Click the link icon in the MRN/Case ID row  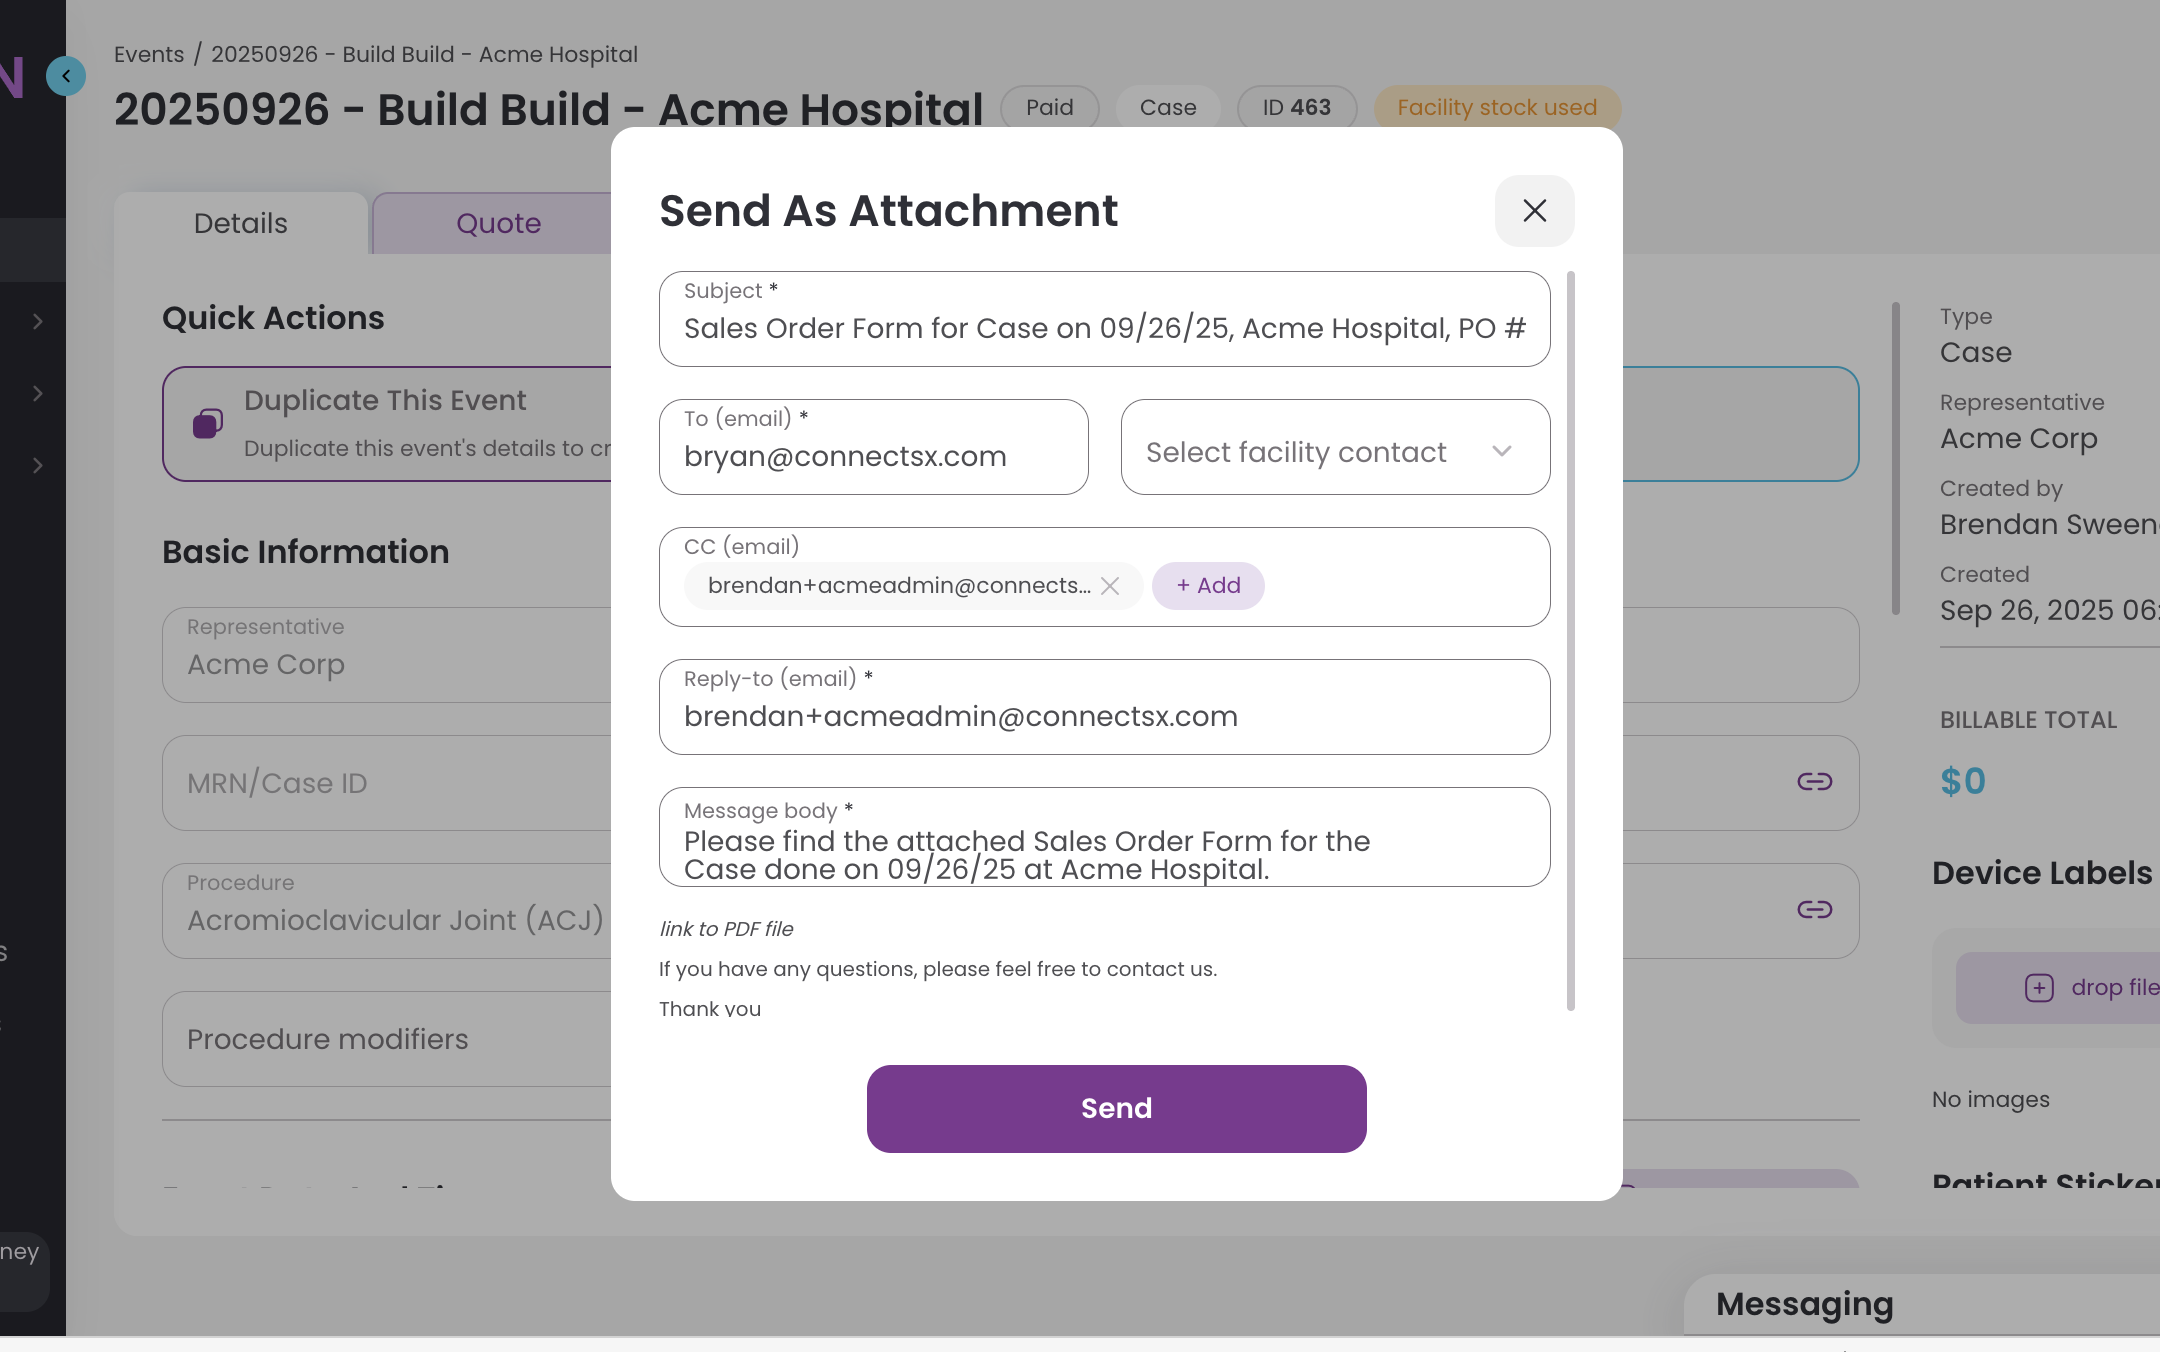coord(1814,782)
